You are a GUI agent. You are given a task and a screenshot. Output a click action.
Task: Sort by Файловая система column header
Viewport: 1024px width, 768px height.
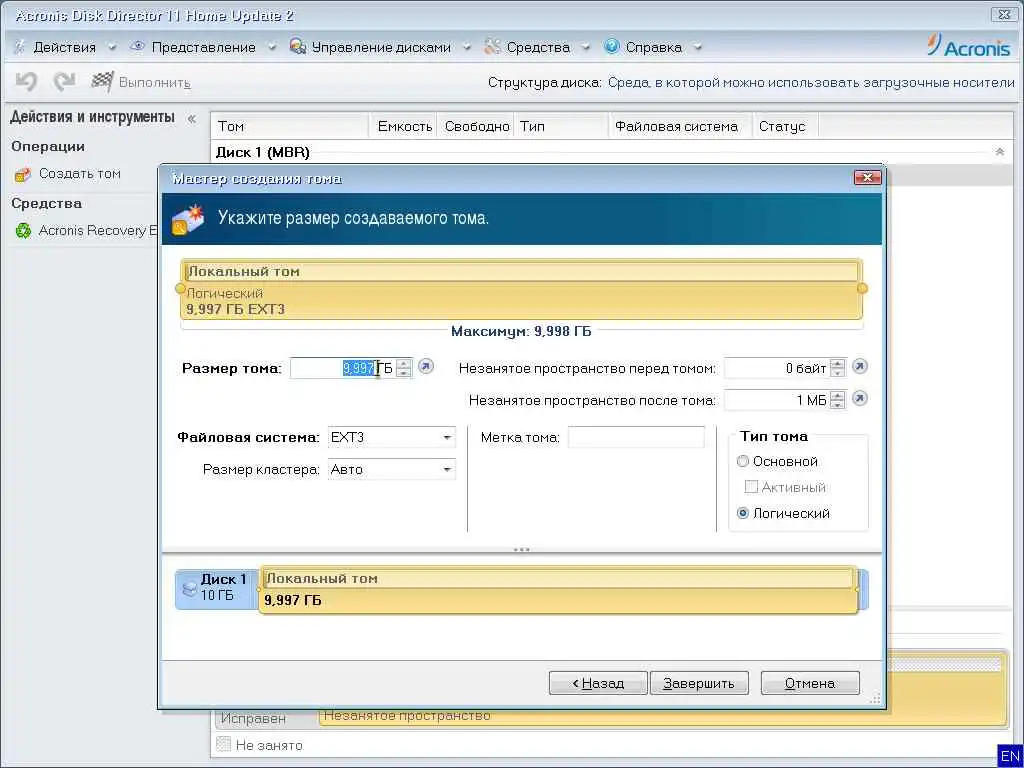click(679, 126)
